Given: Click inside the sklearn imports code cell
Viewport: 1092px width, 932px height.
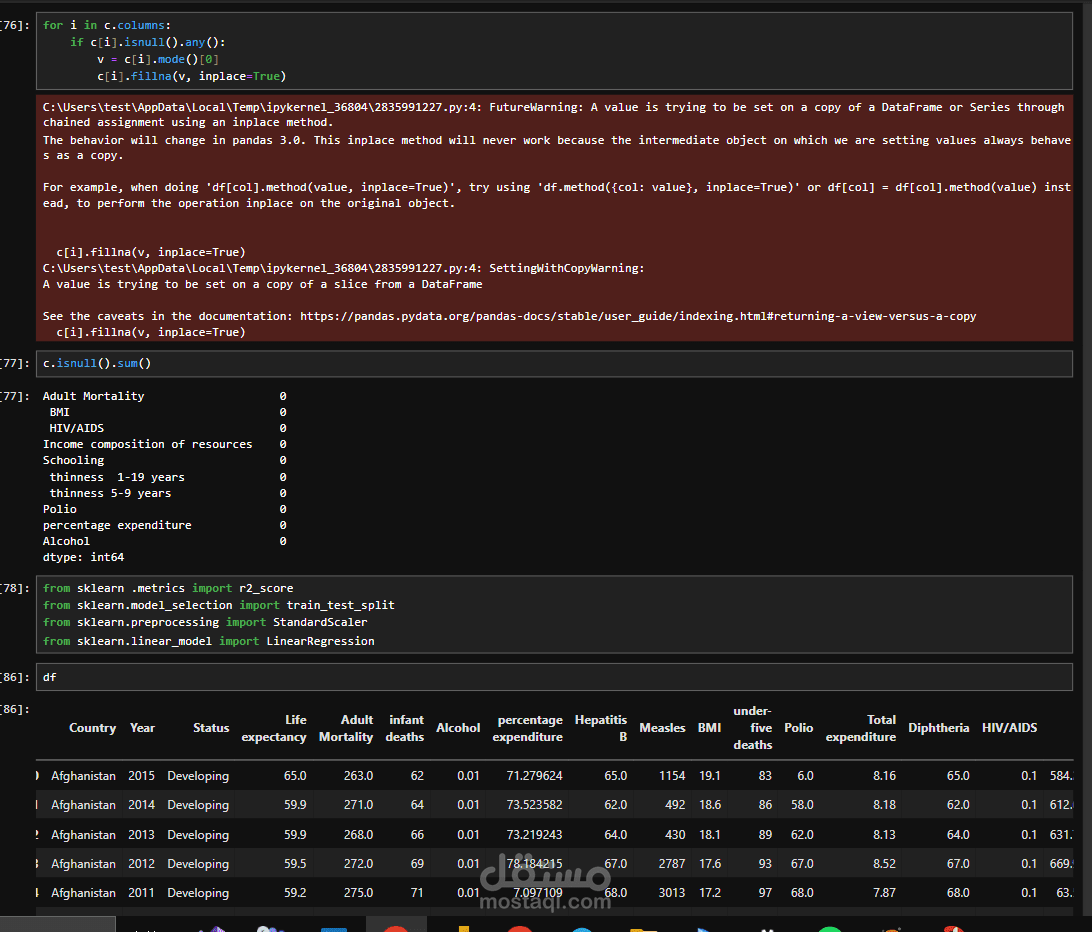Looking at the screenshot, I should (x=554, y=614).
